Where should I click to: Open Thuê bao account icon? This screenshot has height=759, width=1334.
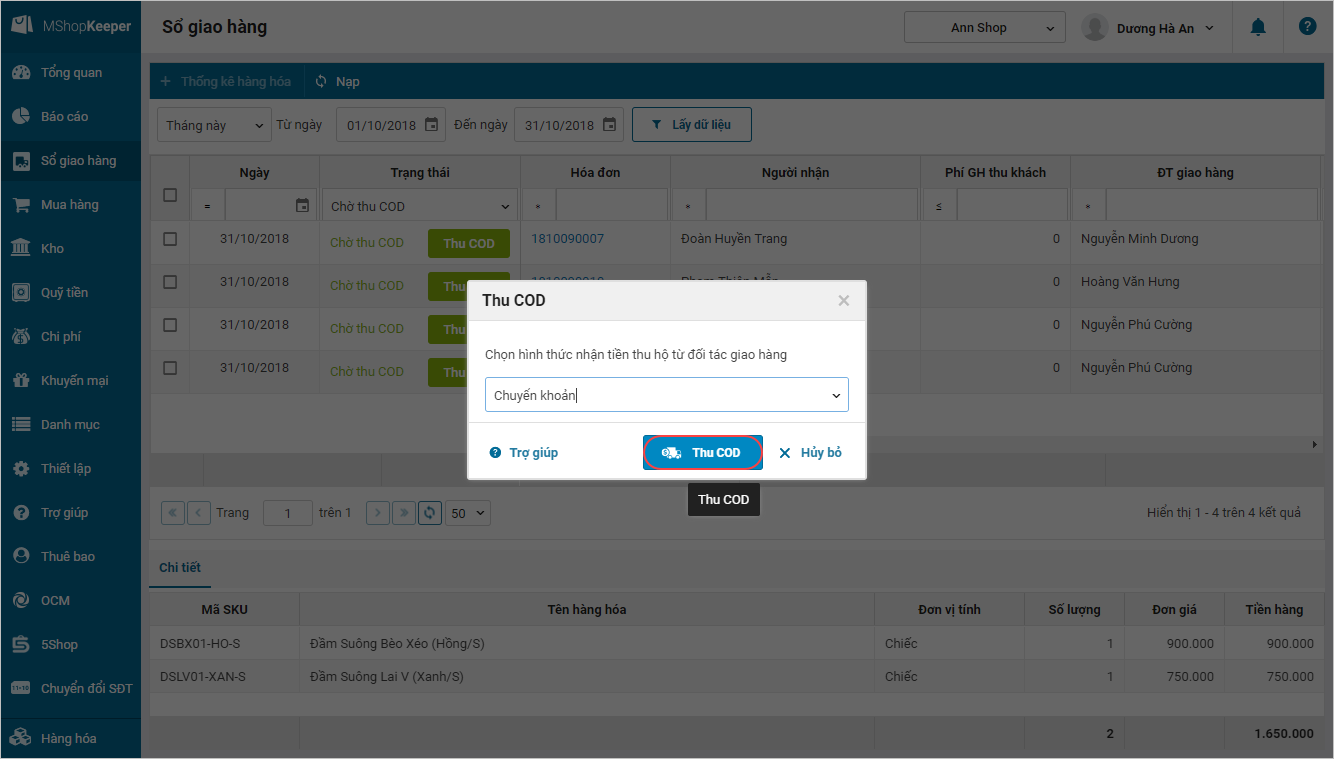tap(20, 557)
